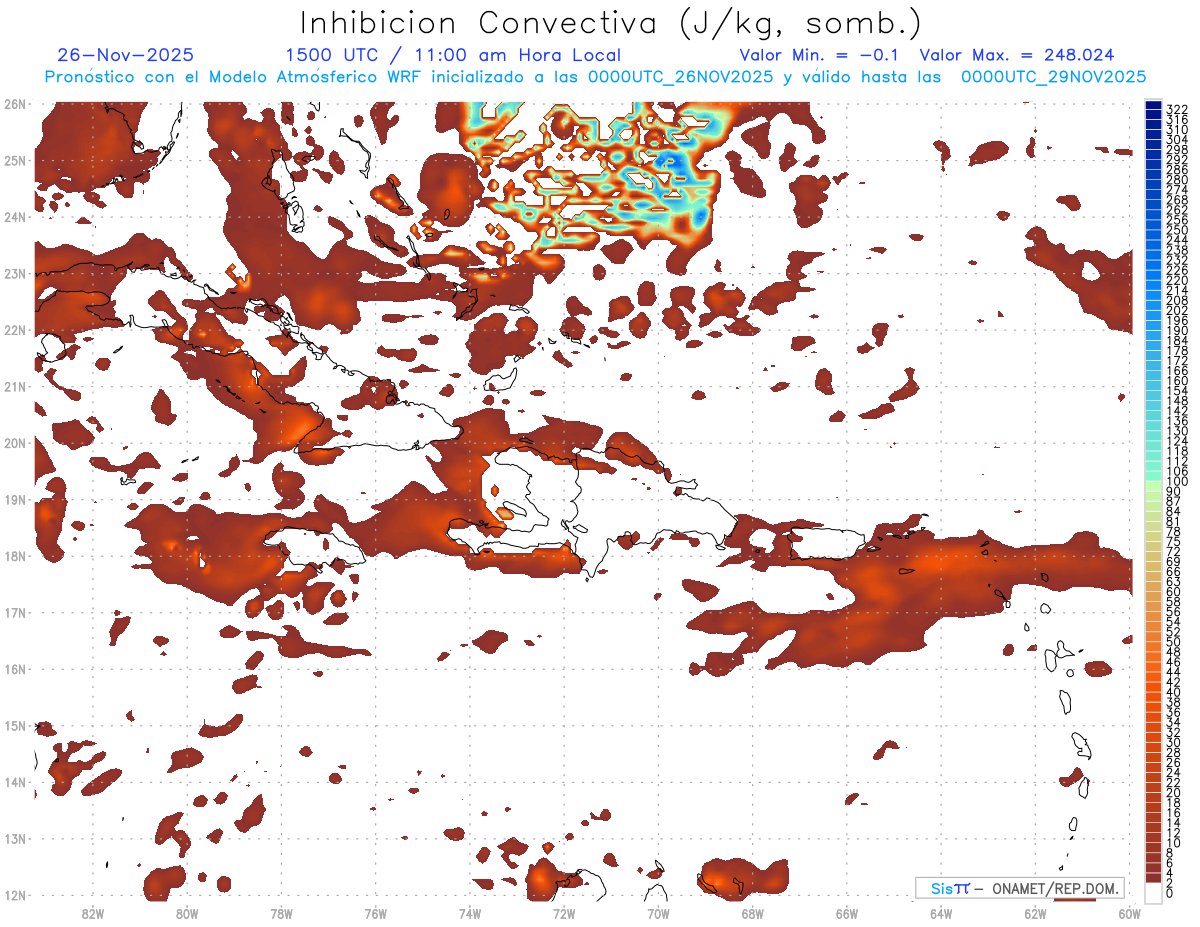Click the "17N" latitude label
This screenshot has width=1200, height=927.
[x=15, y=612]
